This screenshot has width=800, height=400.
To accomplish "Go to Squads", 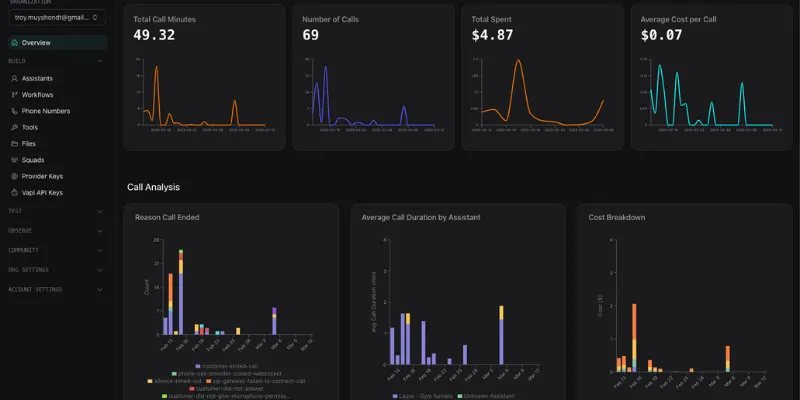I will (33, 160).
